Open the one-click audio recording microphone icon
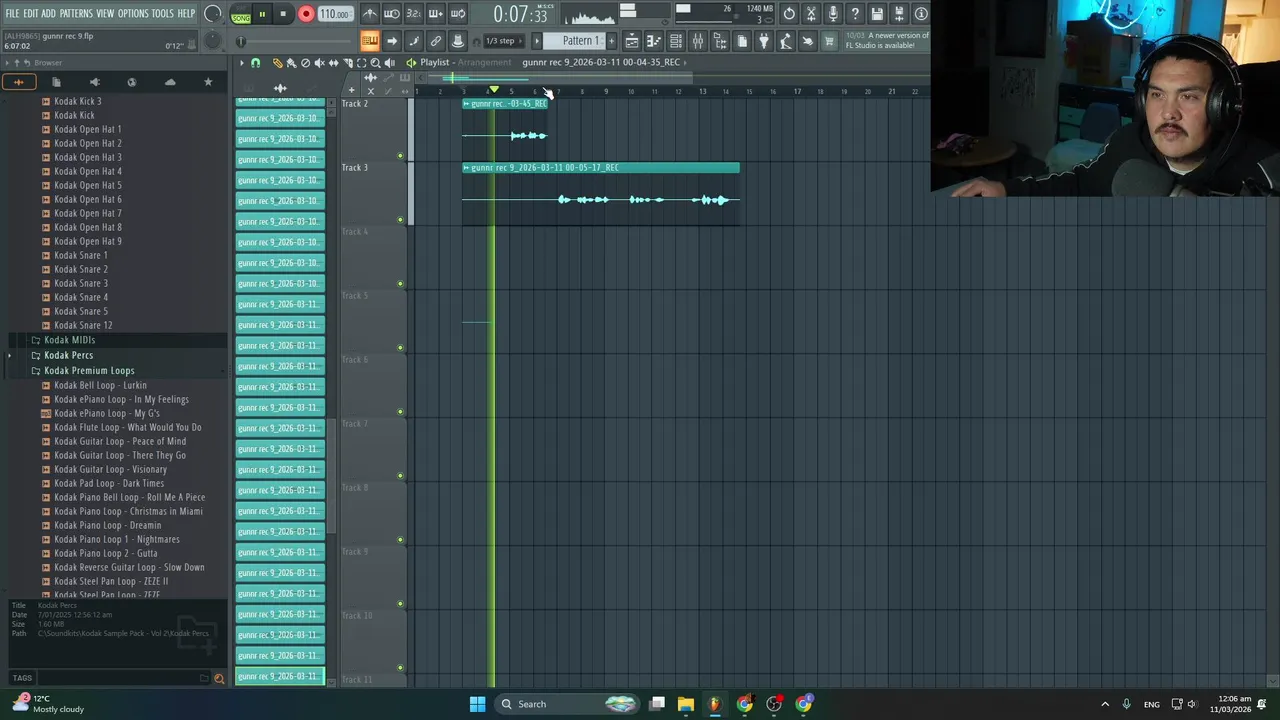Screen dimensions: 1280x720 [x=833, y=14]
